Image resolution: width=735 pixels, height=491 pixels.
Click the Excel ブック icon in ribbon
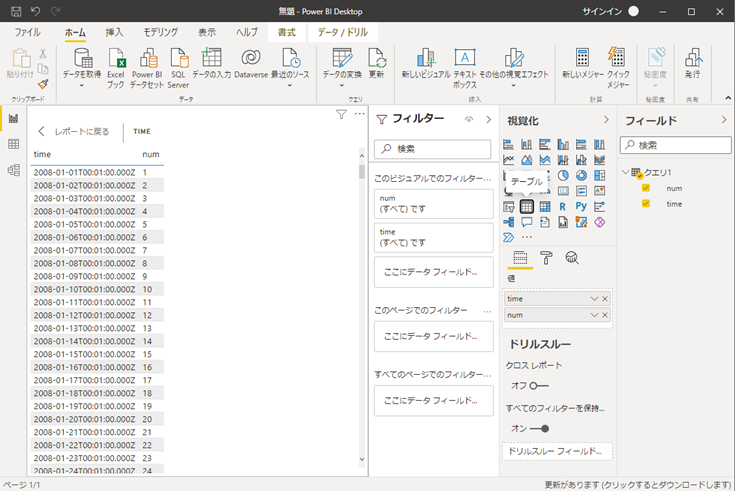[117, 59]
